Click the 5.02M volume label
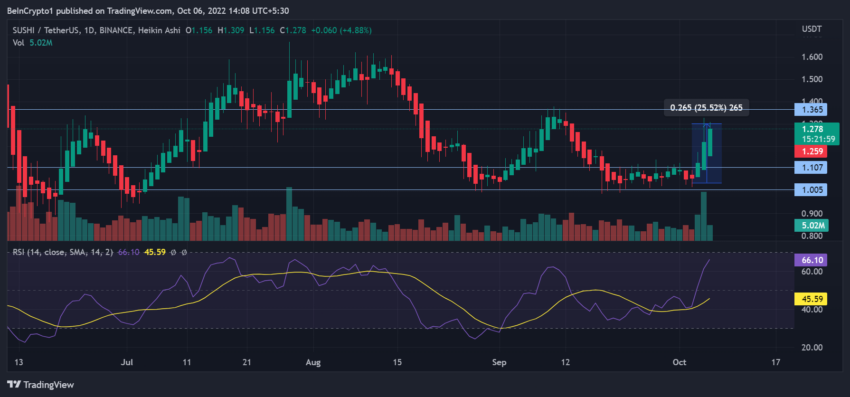Viewport: 850px width, 397px height. point(811,226)
